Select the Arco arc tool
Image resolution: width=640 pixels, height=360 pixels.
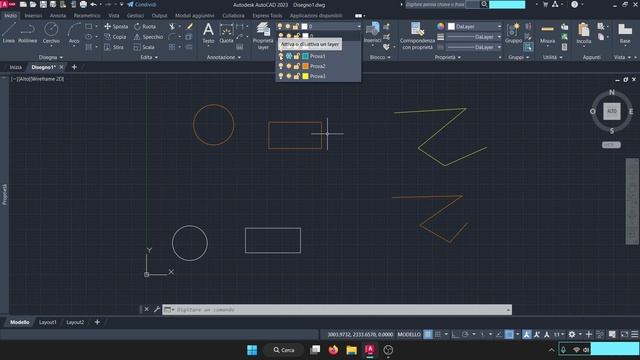(x=74, y=33)
